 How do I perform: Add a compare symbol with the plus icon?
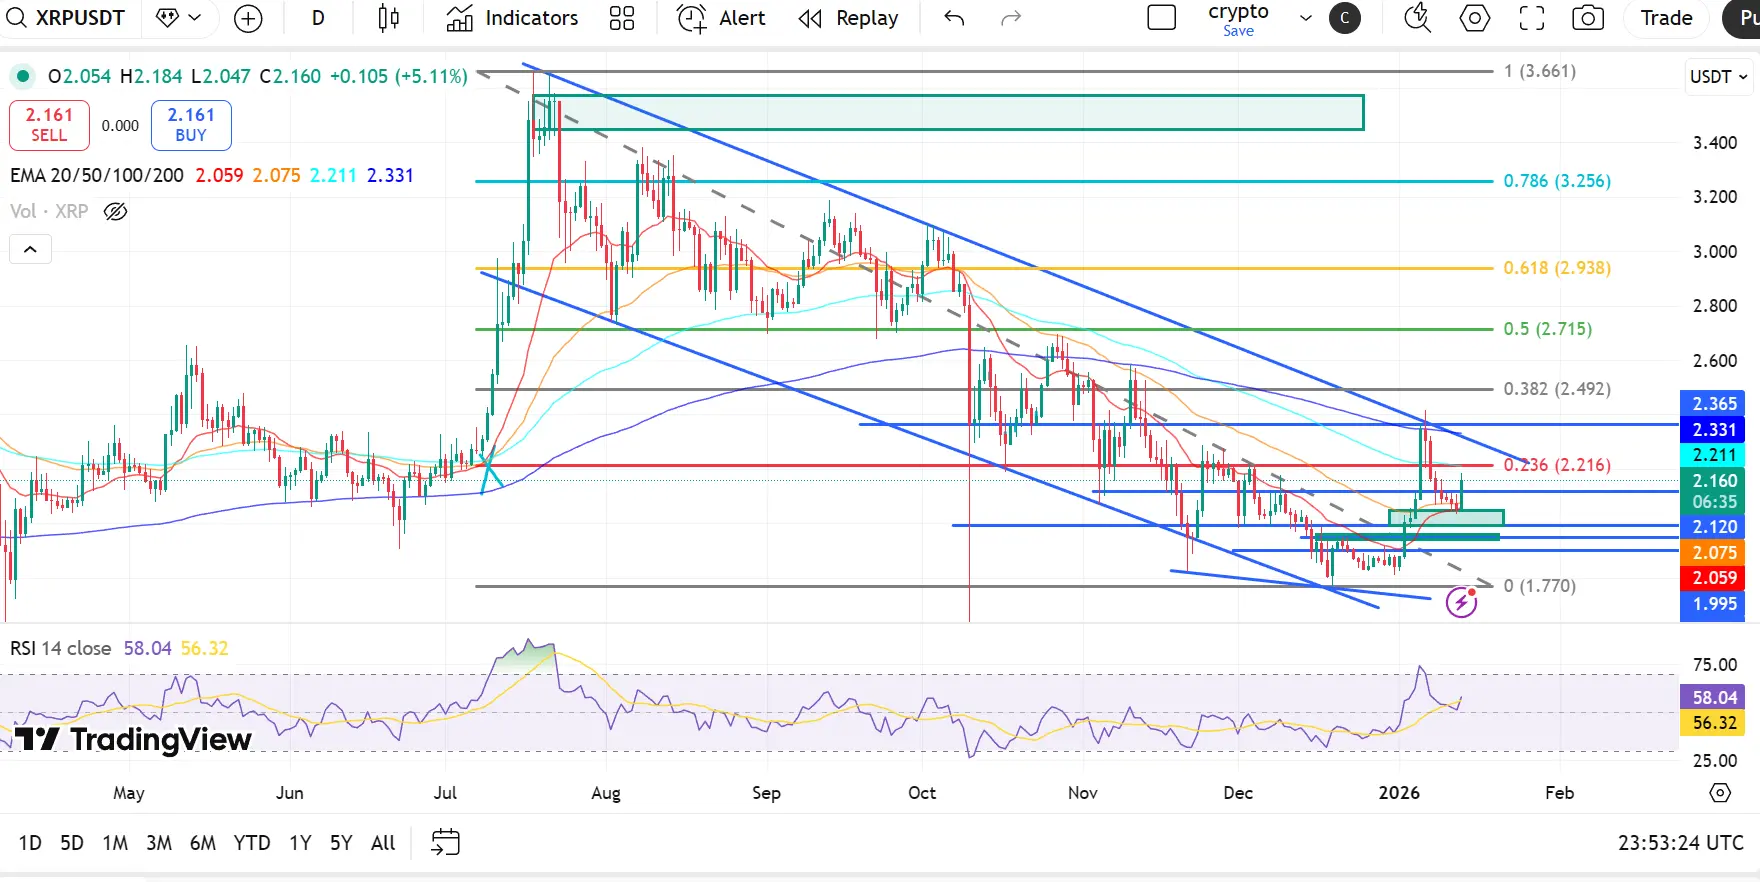[x=248, y=18]
